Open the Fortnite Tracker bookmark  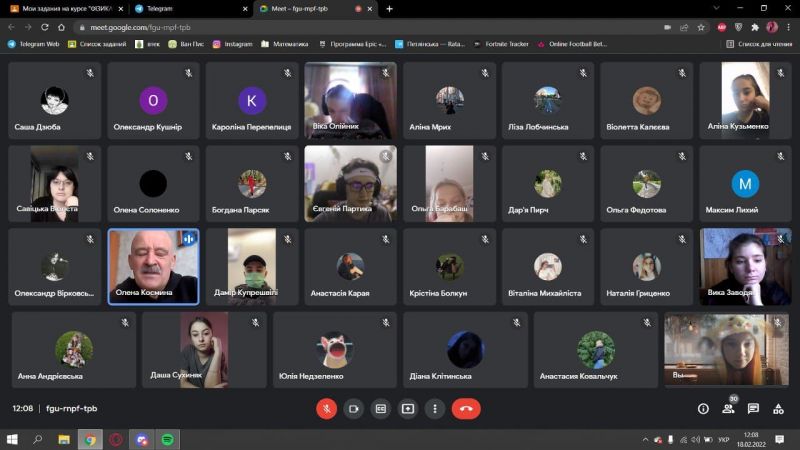click(502, 44)
